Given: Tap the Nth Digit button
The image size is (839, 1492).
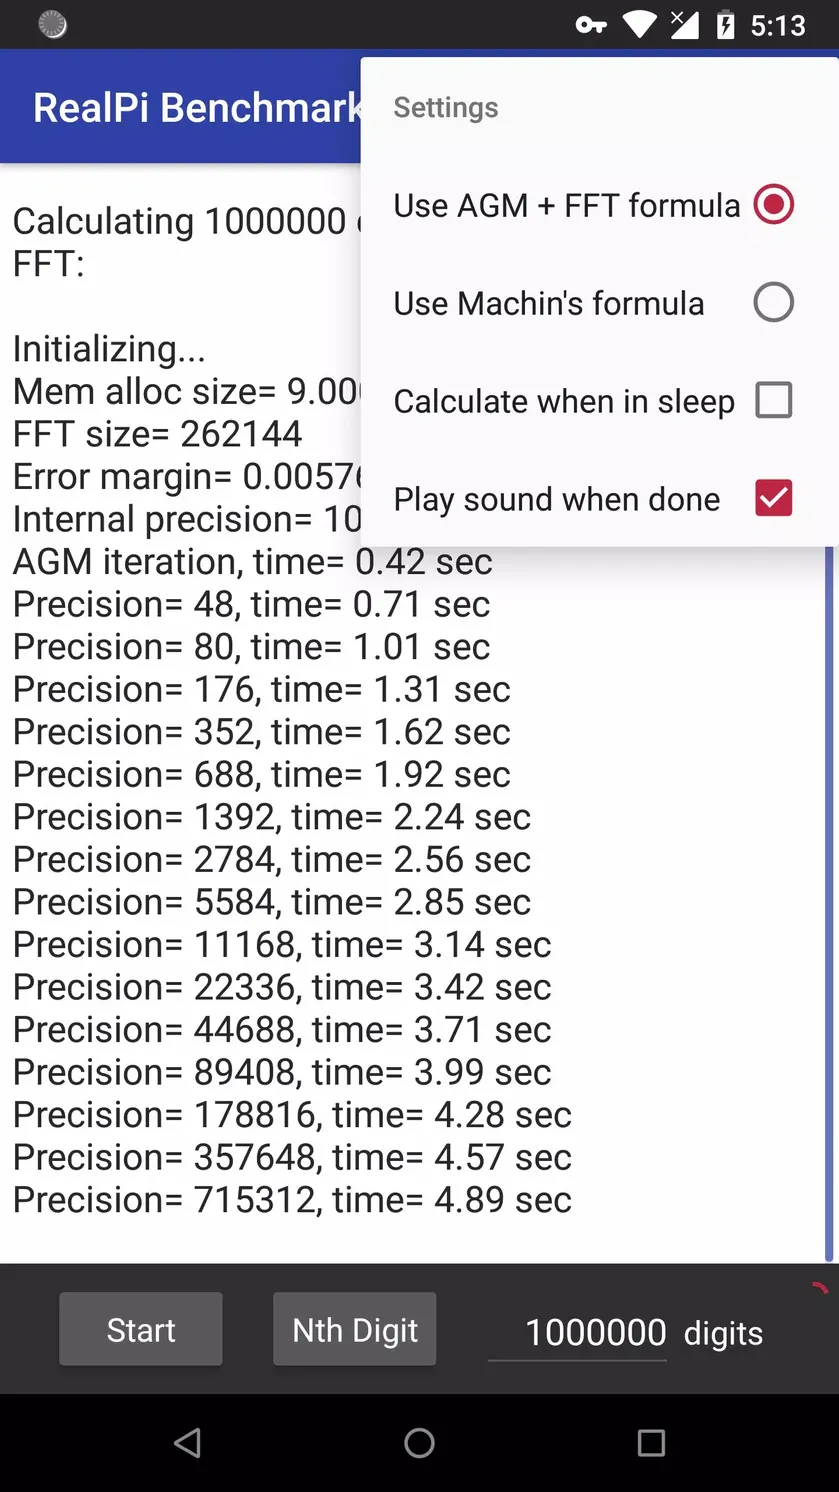Looking at the screenshot, I should tap(355, 1329).
